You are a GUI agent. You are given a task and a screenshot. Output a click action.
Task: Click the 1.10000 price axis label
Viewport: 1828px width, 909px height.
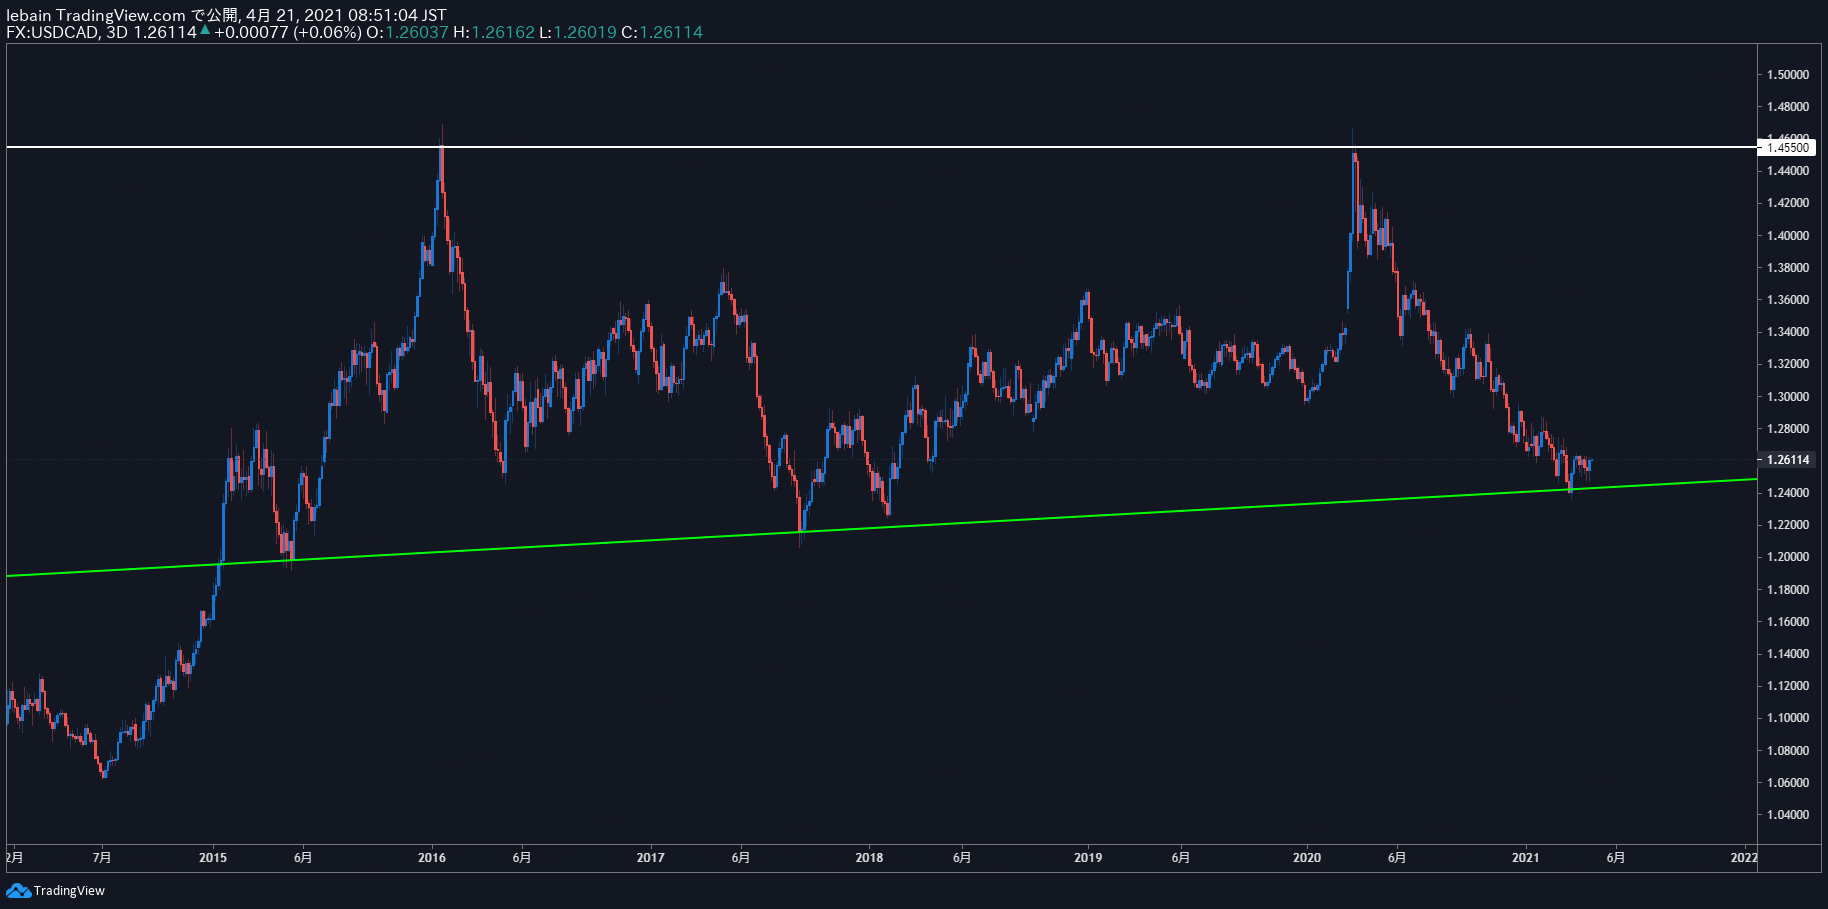[1788, 718]
